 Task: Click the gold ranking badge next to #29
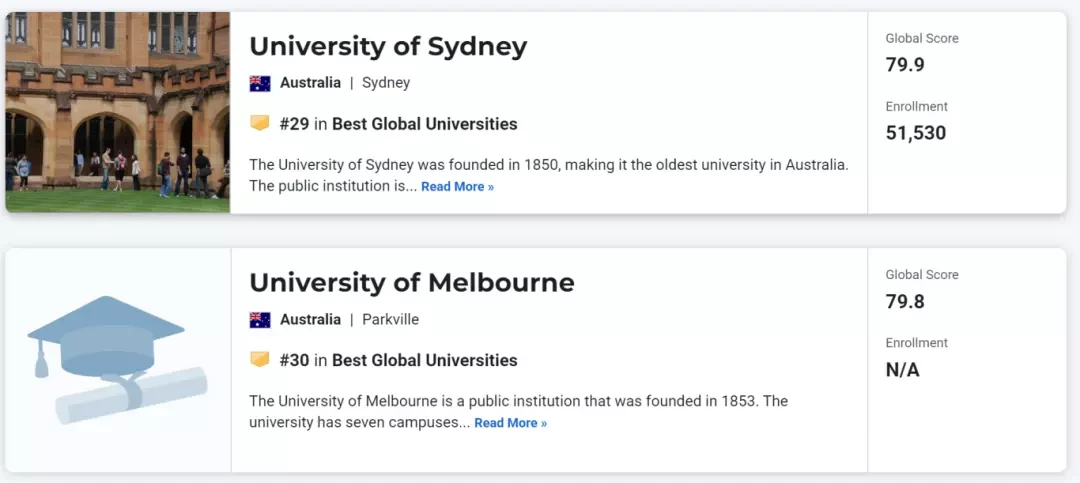pyautogui.click(x=260, y=124)
